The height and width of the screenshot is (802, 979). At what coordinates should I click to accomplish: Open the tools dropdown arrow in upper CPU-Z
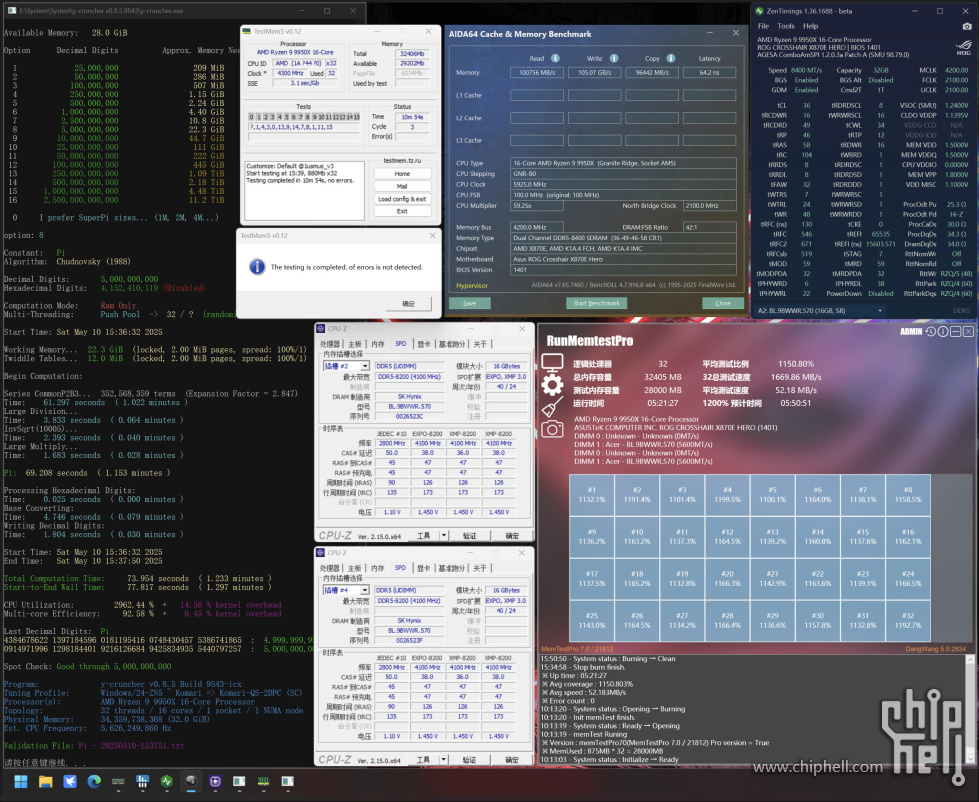[443, 535]
